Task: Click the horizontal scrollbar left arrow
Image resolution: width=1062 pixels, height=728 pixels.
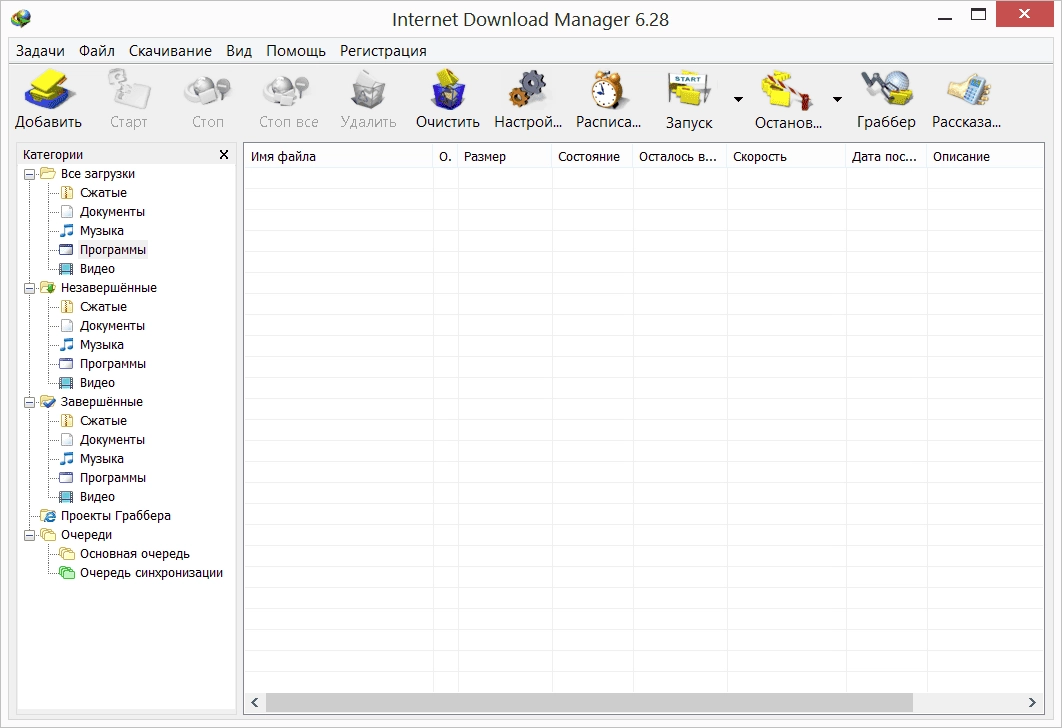Action: [x=255, y=702]
